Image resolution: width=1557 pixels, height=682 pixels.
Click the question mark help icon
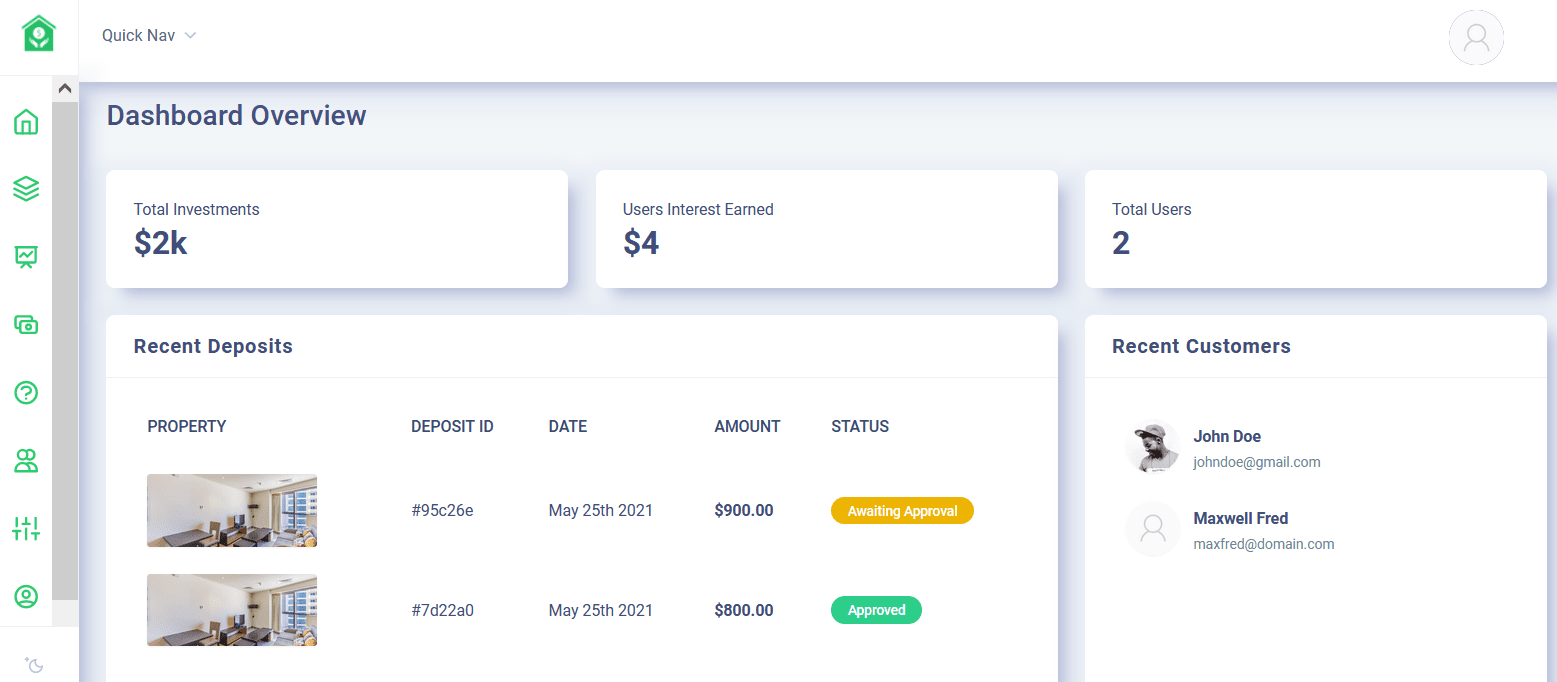coord(26,392)
